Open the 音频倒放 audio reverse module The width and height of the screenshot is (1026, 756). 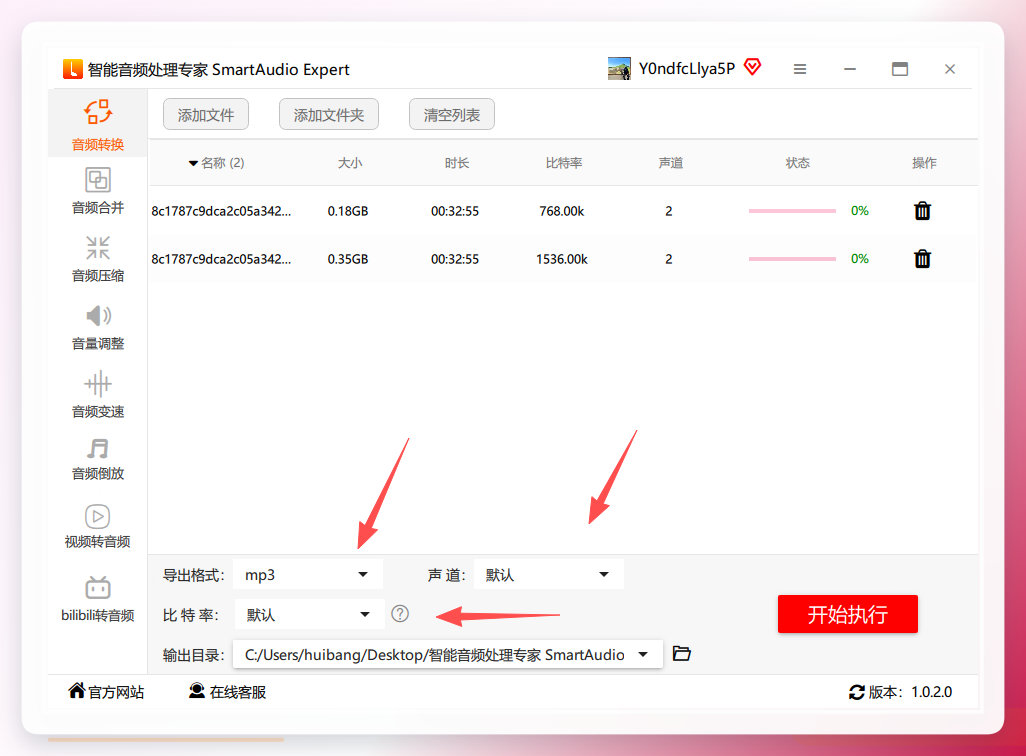[97, 459]
